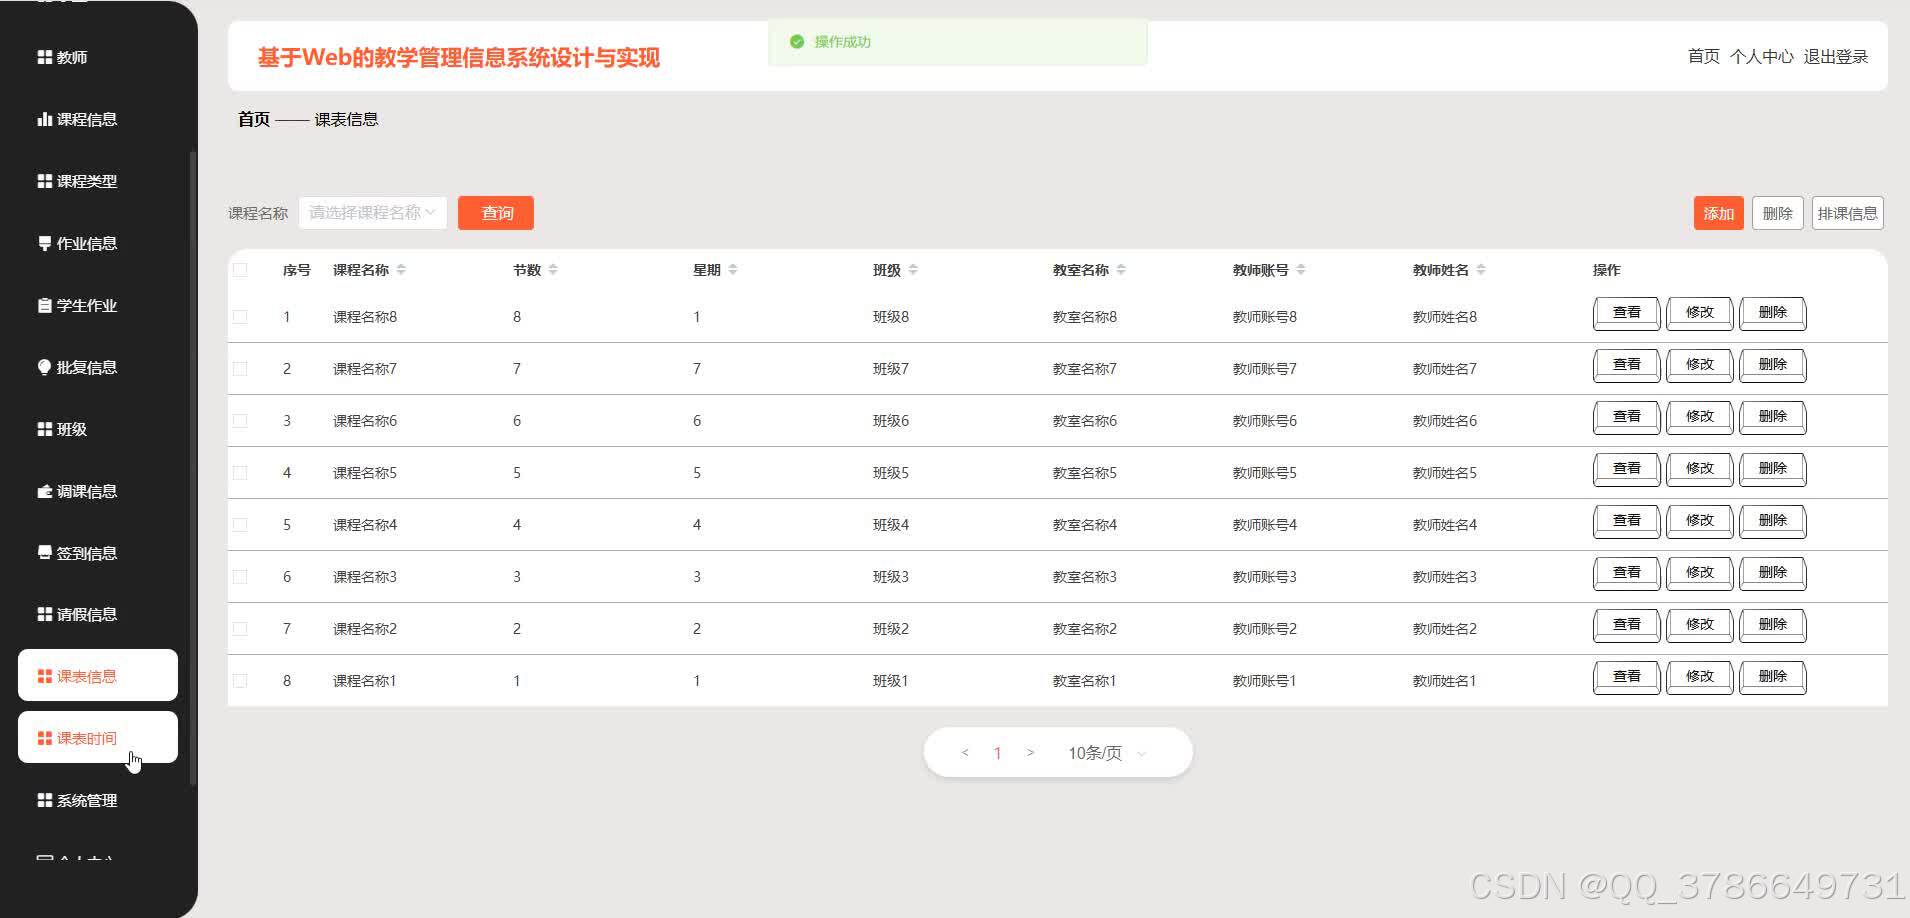Click the 课表信息 orange grid icon

44,676
